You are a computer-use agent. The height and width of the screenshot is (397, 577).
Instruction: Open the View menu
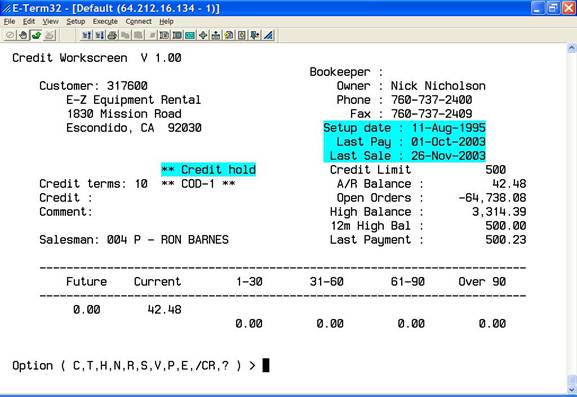[50, 22]
